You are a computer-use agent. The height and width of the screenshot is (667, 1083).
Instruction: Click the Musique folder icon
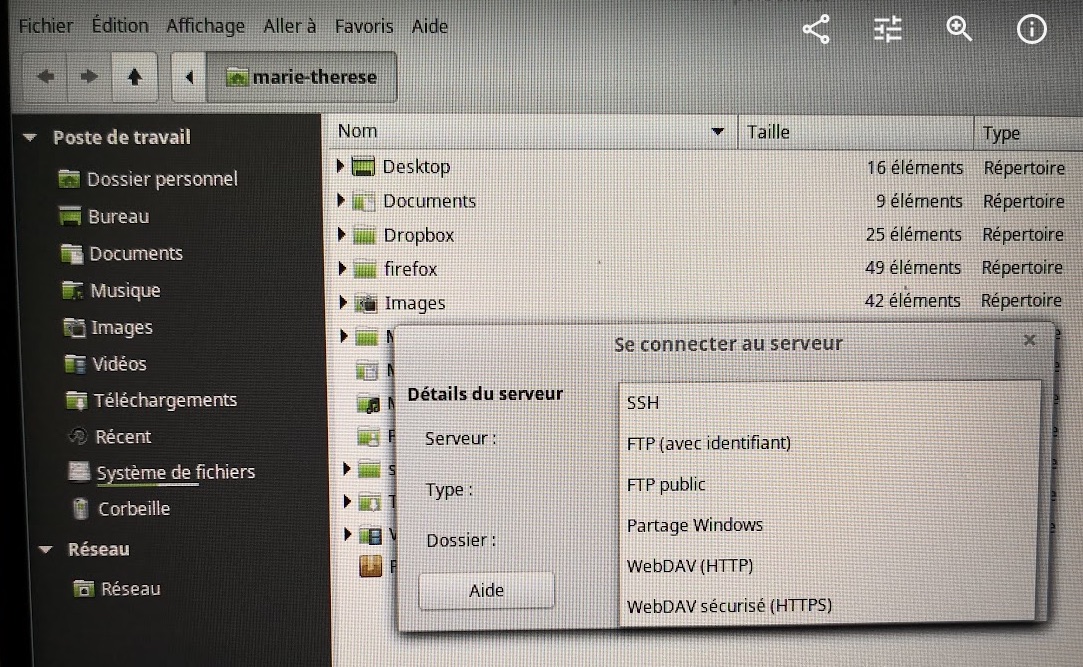(x=73, y=291)
